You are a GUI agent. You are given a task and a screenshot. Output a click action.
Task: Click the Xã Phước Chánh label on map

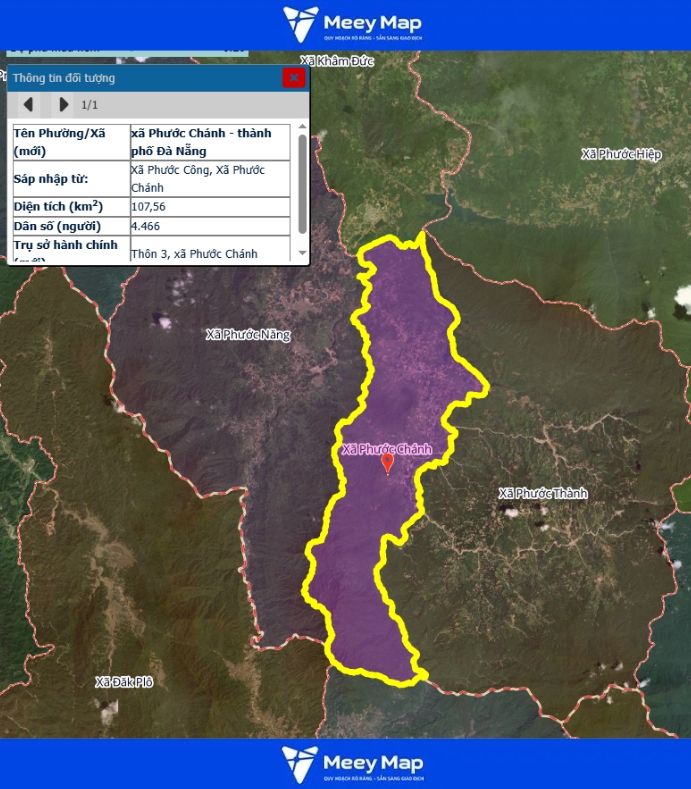tap(386, 449)
